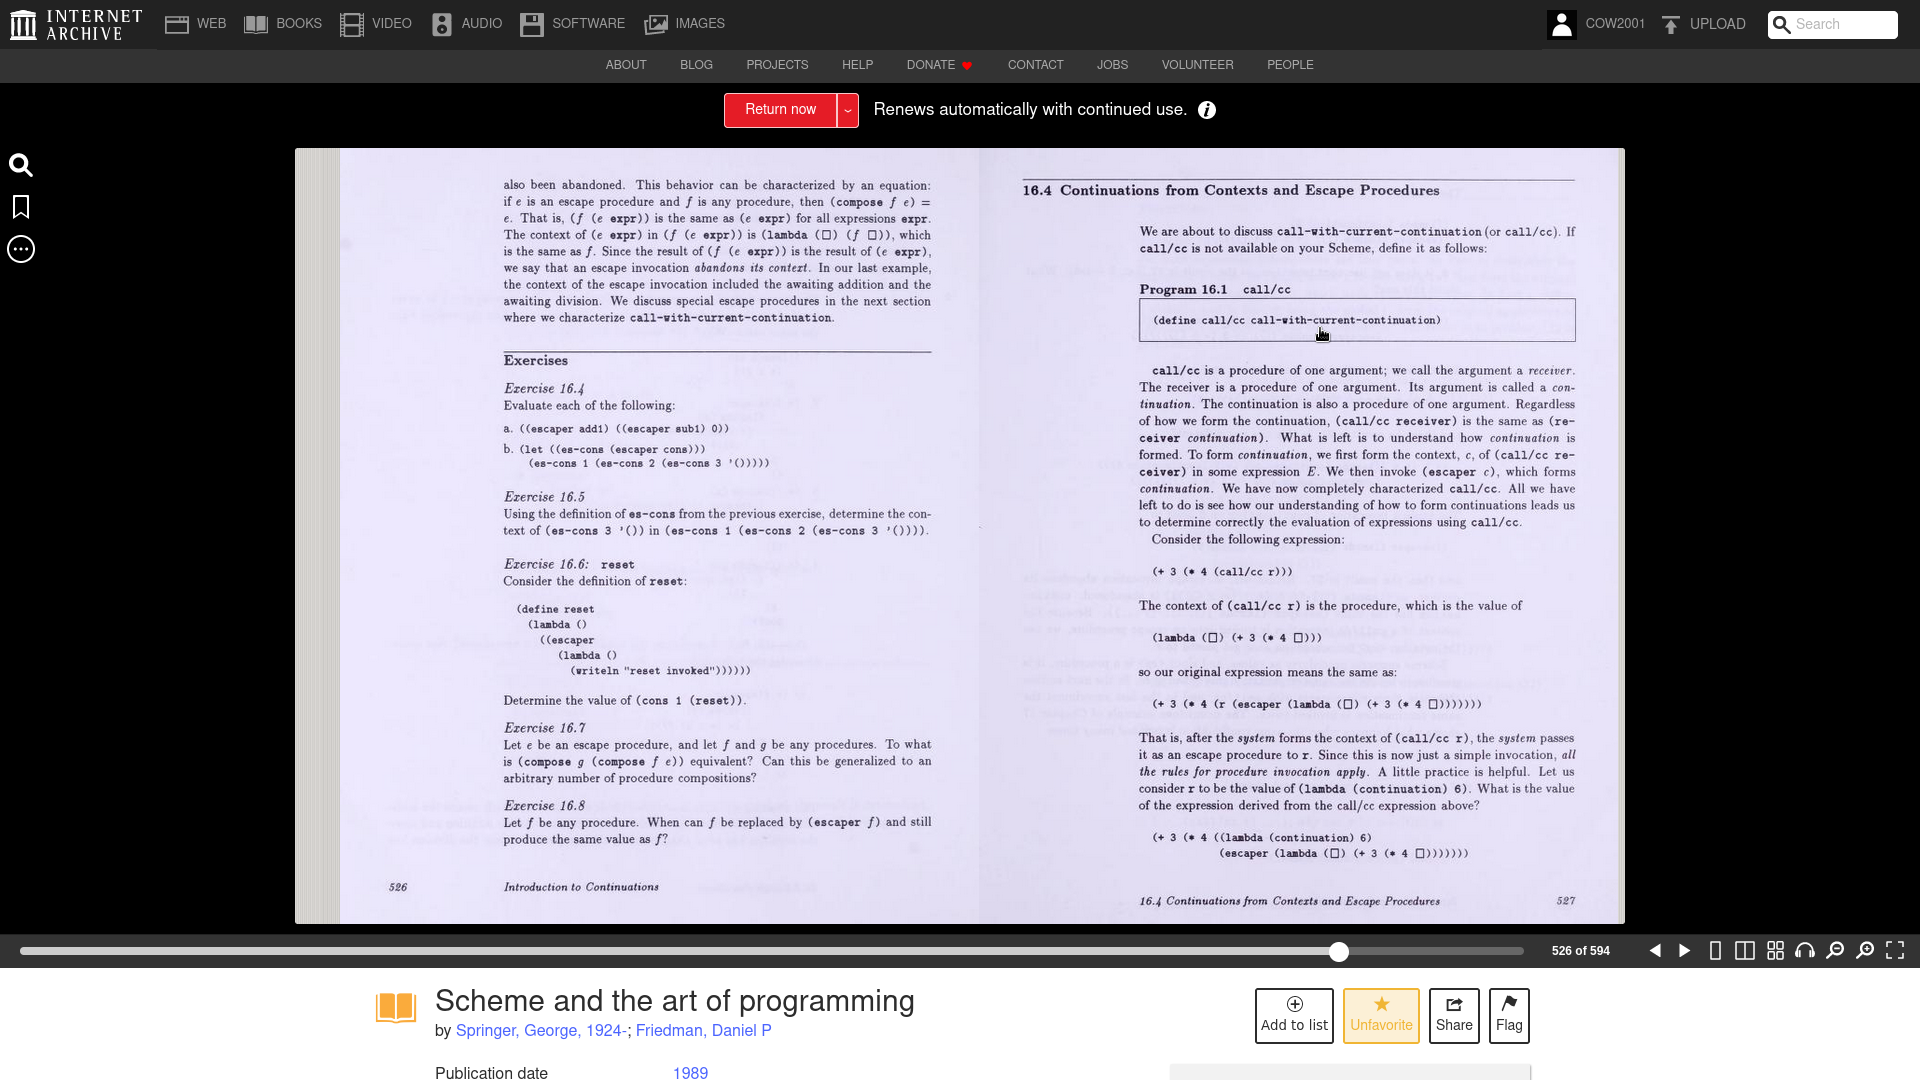
Task: Click the Share button
Action: (1454, 1016)
